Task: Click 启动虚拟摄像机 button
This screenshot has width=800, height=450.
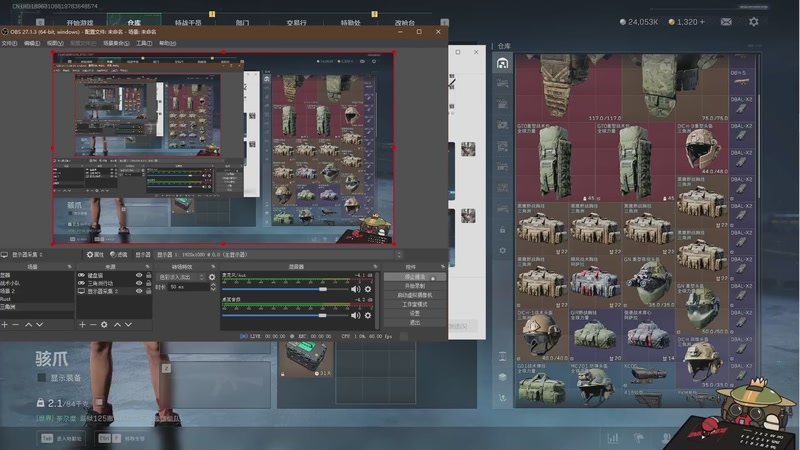Action: [414, 295]
